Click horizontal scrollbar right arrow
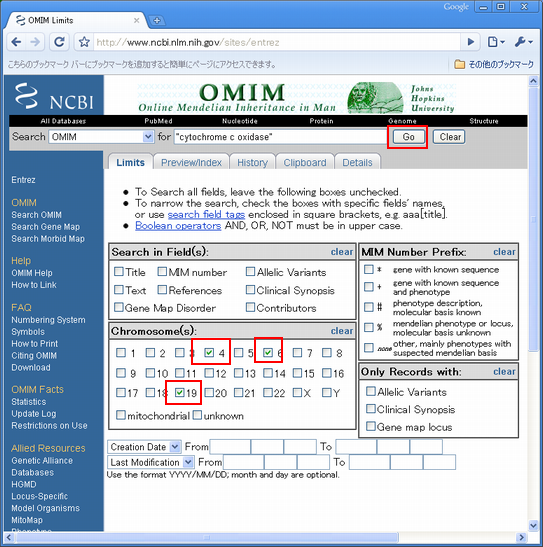Image resolution: width=543 pixels, height=547 pixels. pyautogui.click(x=521, y=538)
